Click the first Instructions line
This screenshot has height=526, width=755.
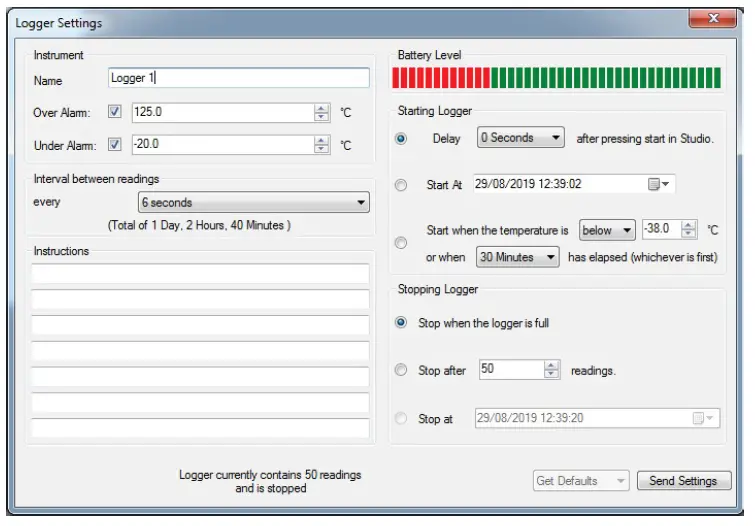200,274
